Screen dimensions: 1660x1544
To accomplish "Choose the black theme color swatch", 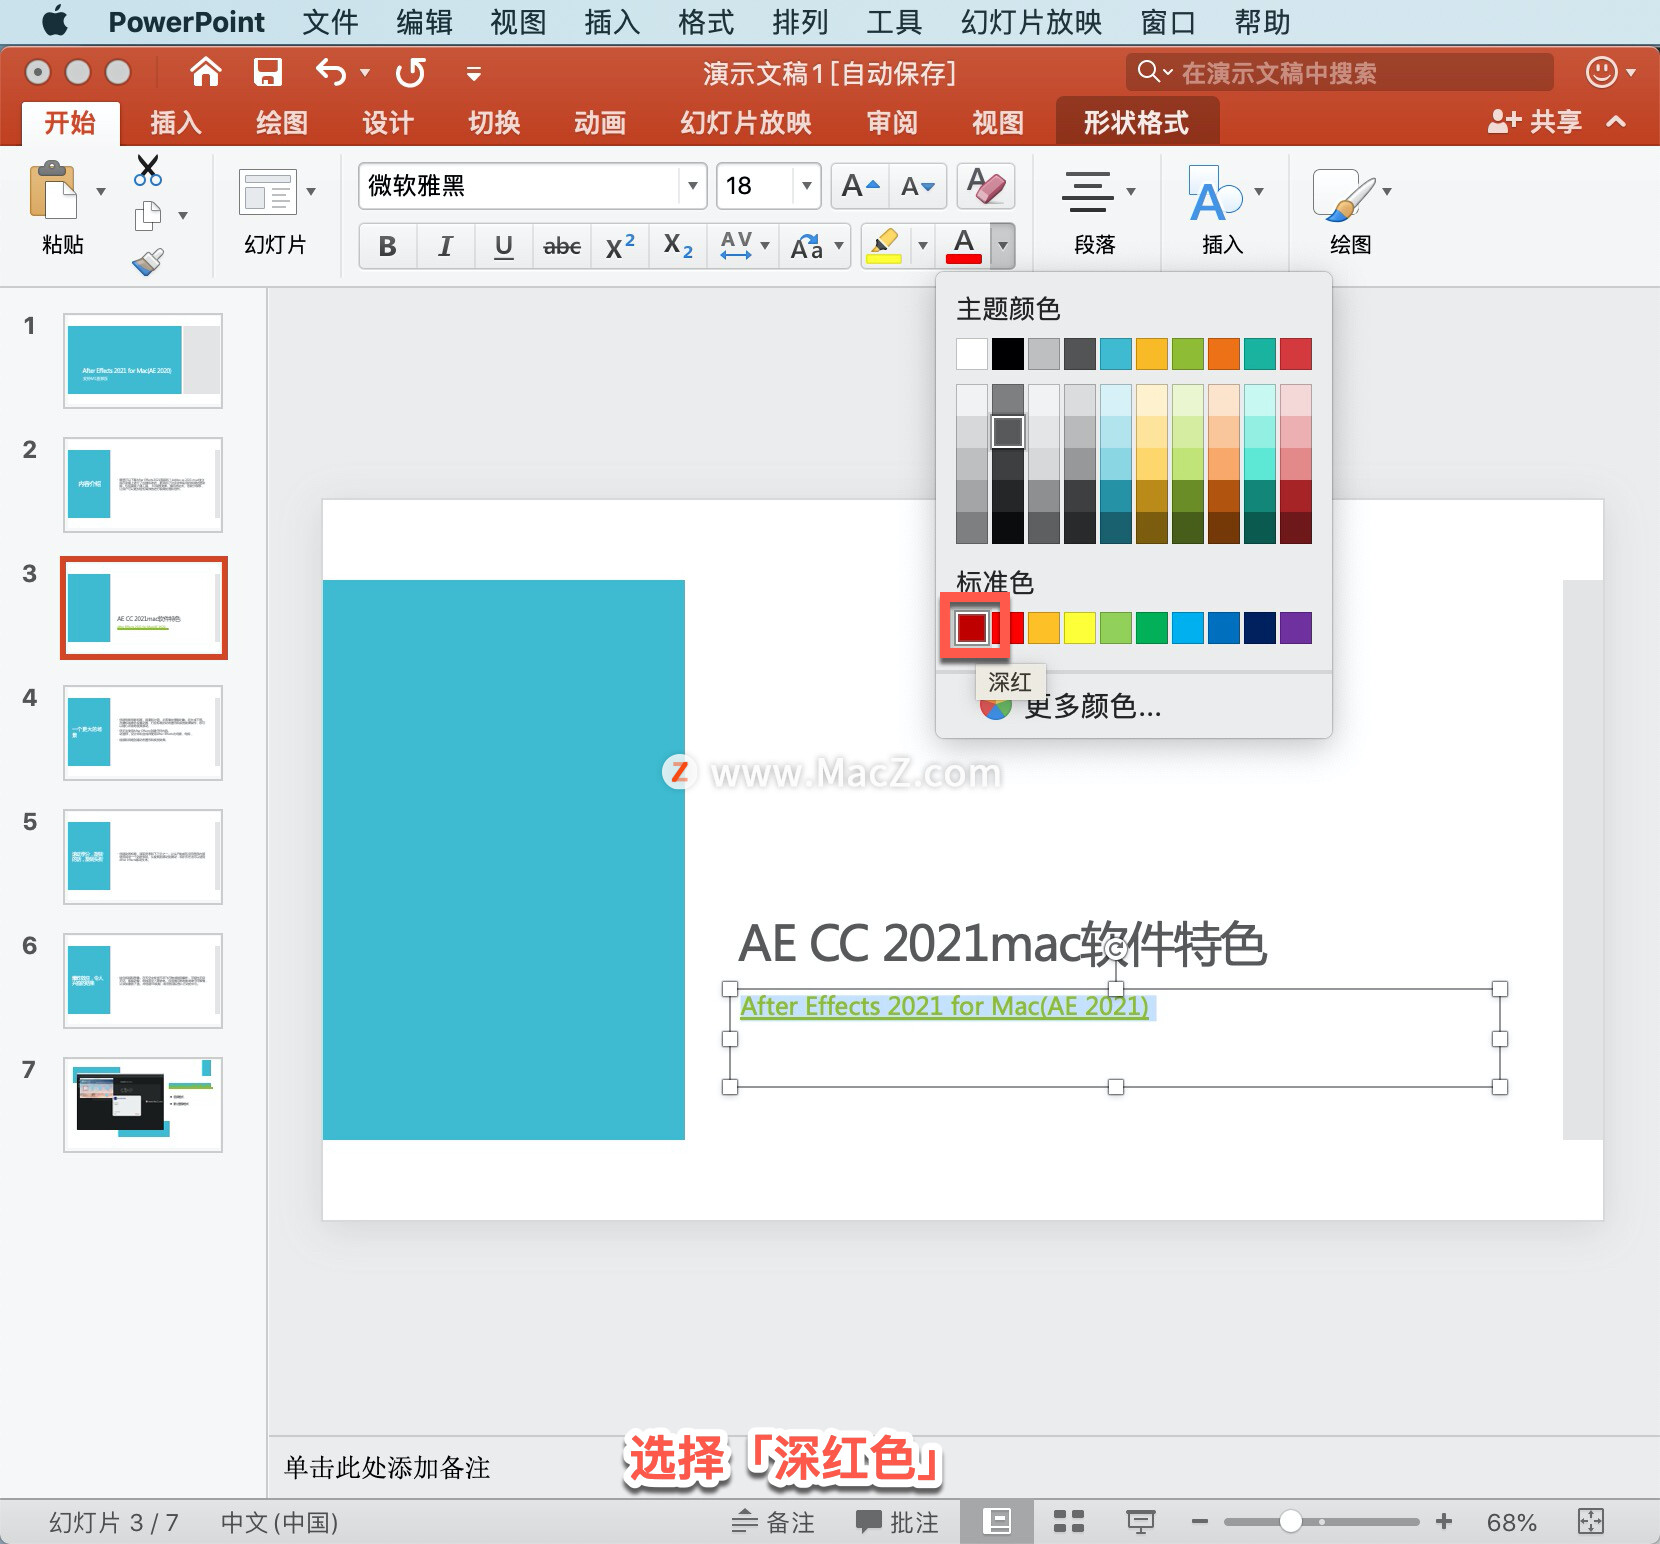I will [x=1008, y=354].
